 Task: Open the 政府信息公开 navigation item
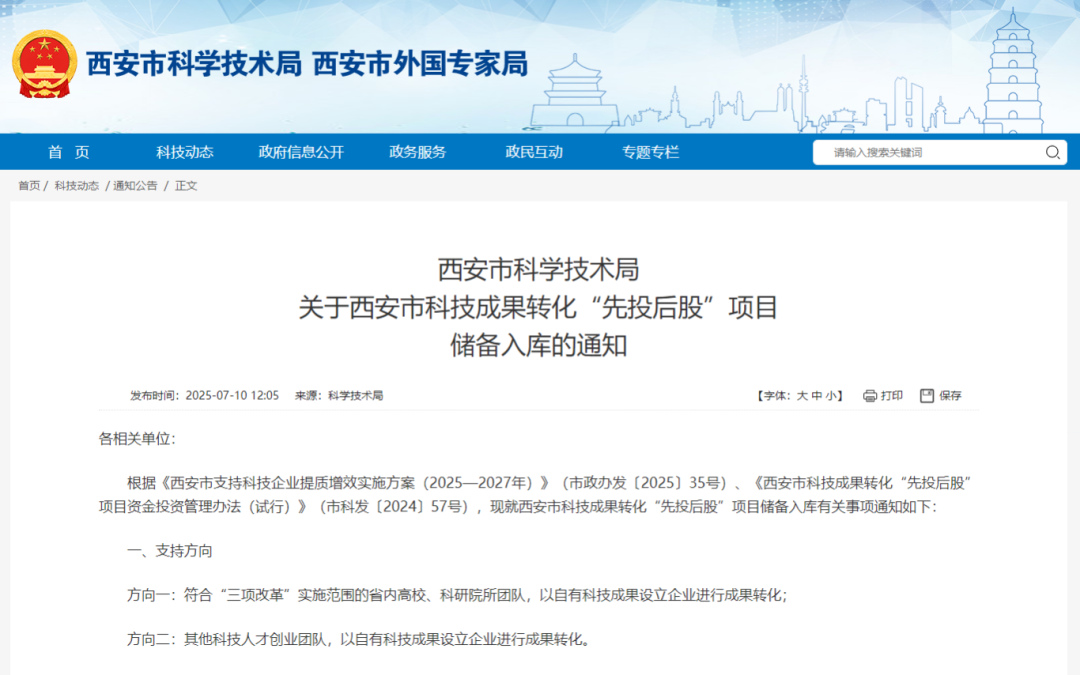click(x=301, y=152)
